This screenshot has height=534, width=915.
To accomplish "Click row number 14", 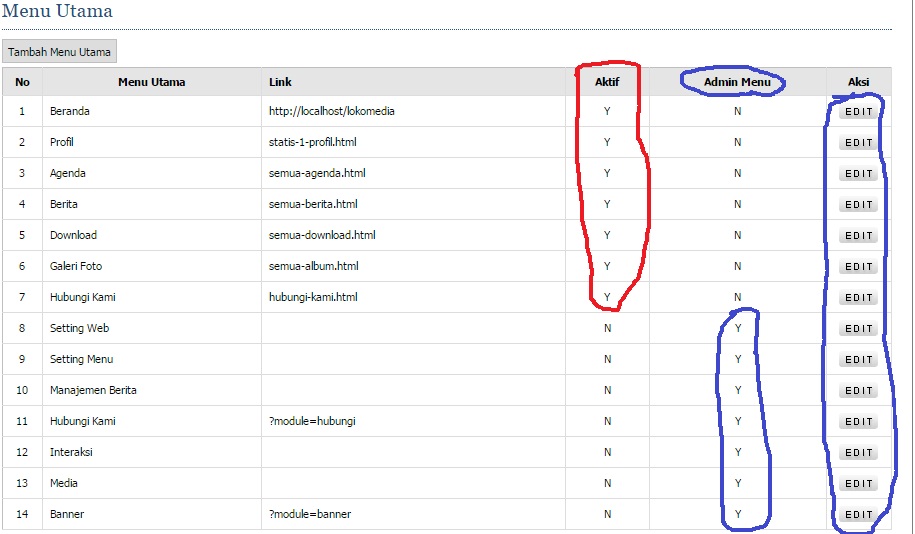I will (x=22, y=514).
